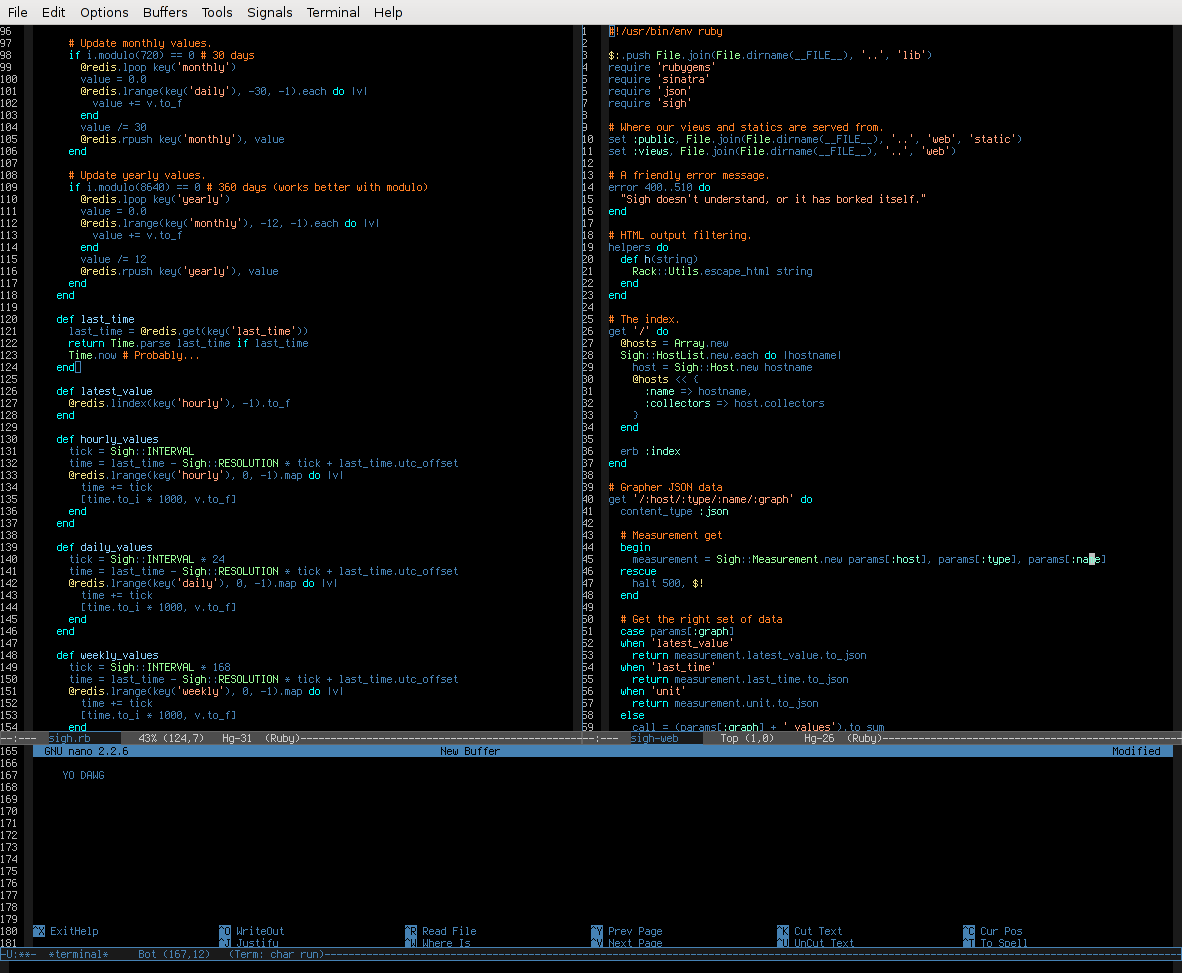Image resolution: width=1182 pixels, height=973 pixels.
Task: Click the ^O WriteOut shortcut in nano
Action: tap(252, 931)
